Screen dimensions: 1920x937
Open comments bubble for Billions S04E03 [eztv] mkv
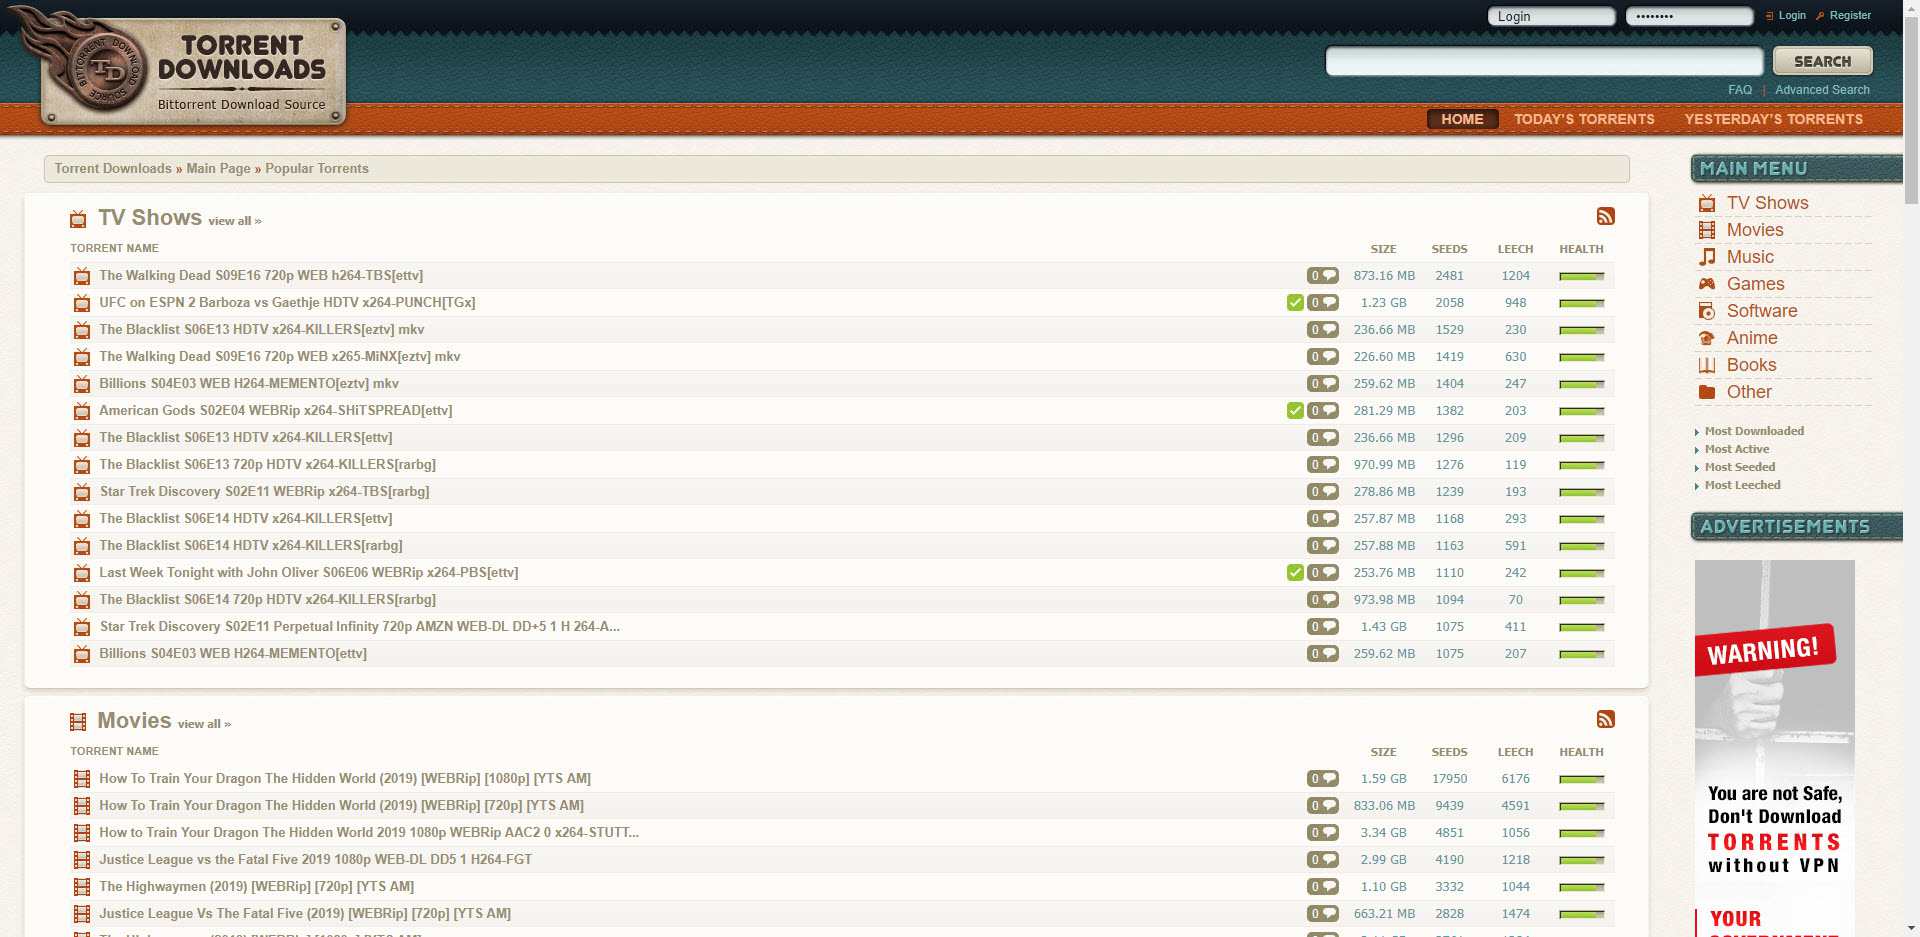tap(1322, 383)
